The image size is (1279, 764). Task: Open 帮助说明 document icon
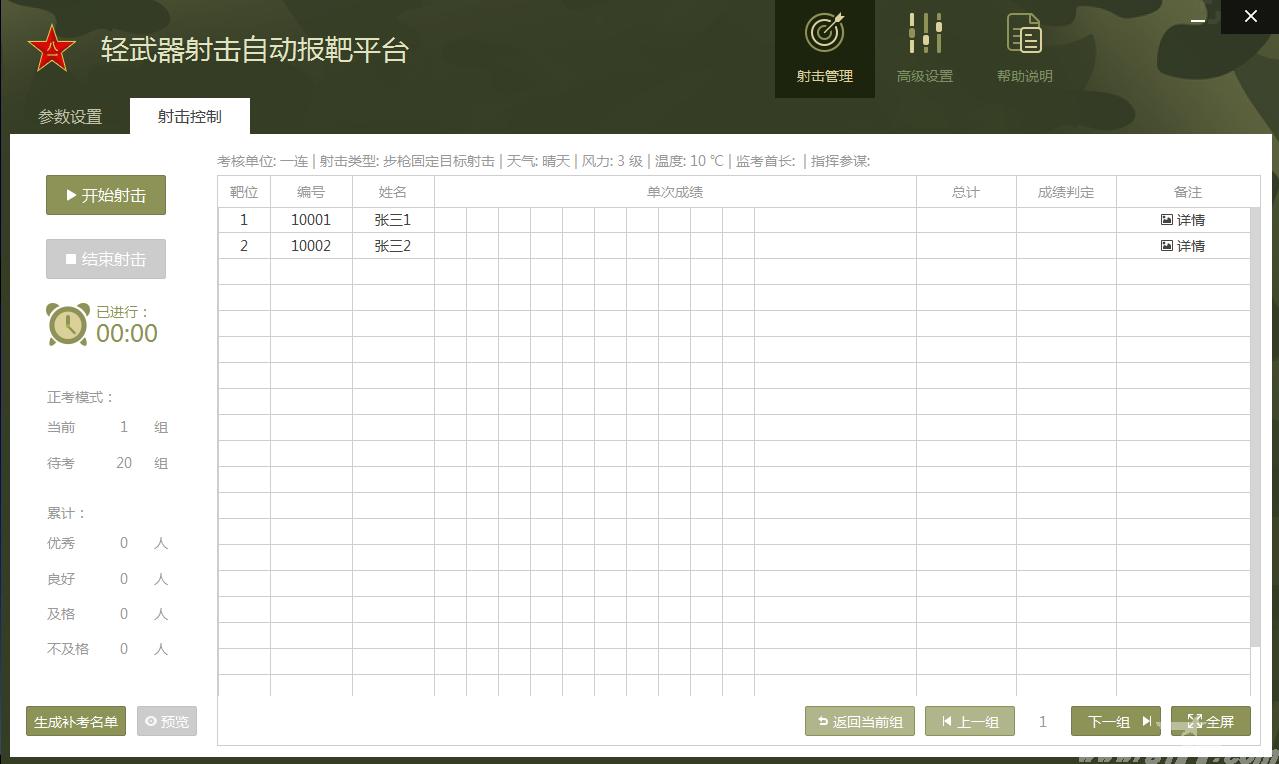coord(1024,34)
